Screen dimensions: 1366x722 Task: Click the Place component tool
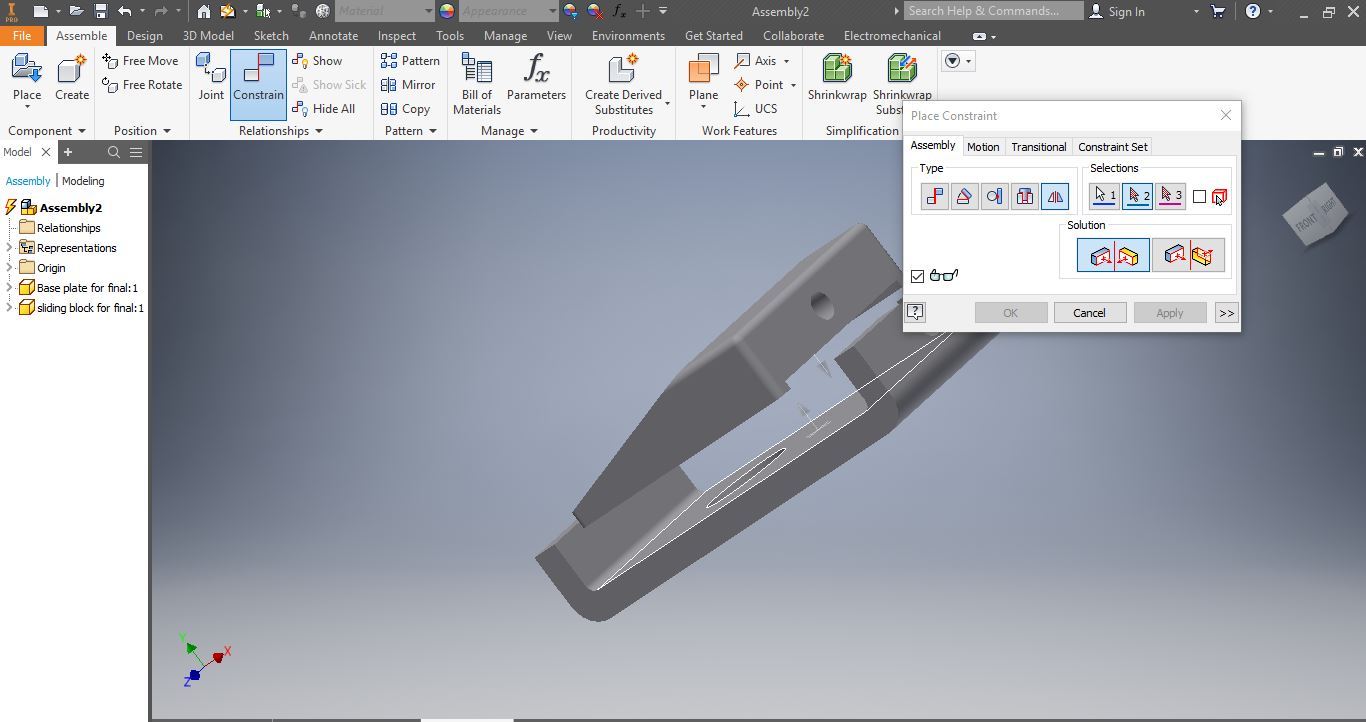(x=27, y=78)
